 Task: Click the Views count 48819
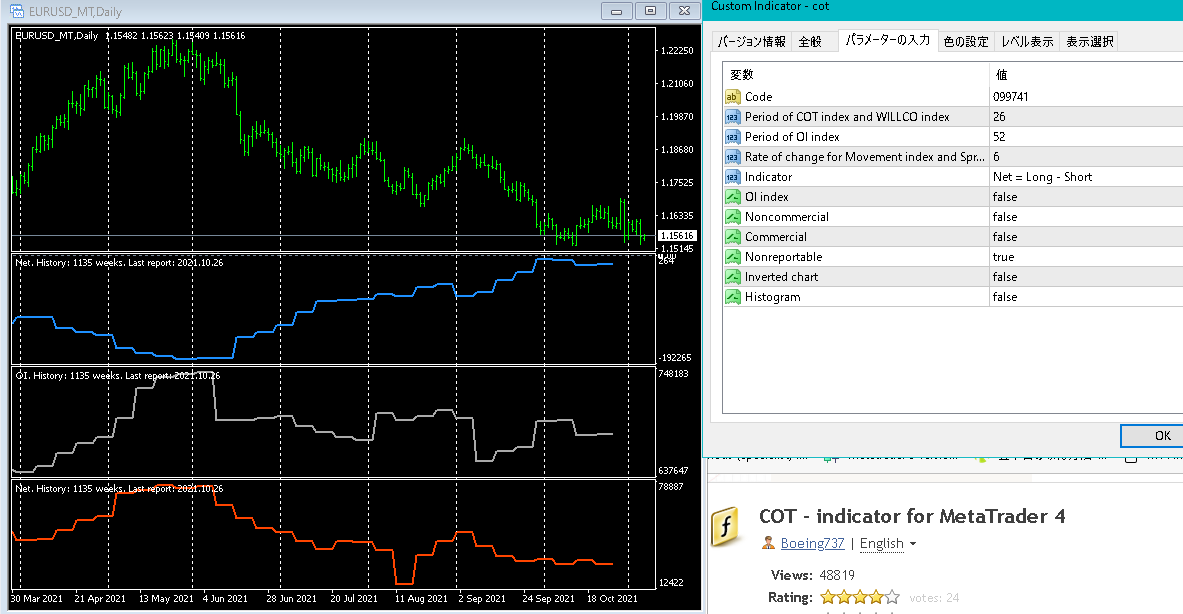837,575
